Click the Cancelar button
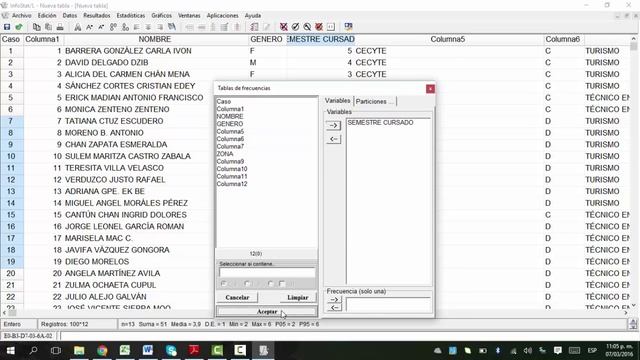Screen dimensions: 640x360 (x=237, y=298)
